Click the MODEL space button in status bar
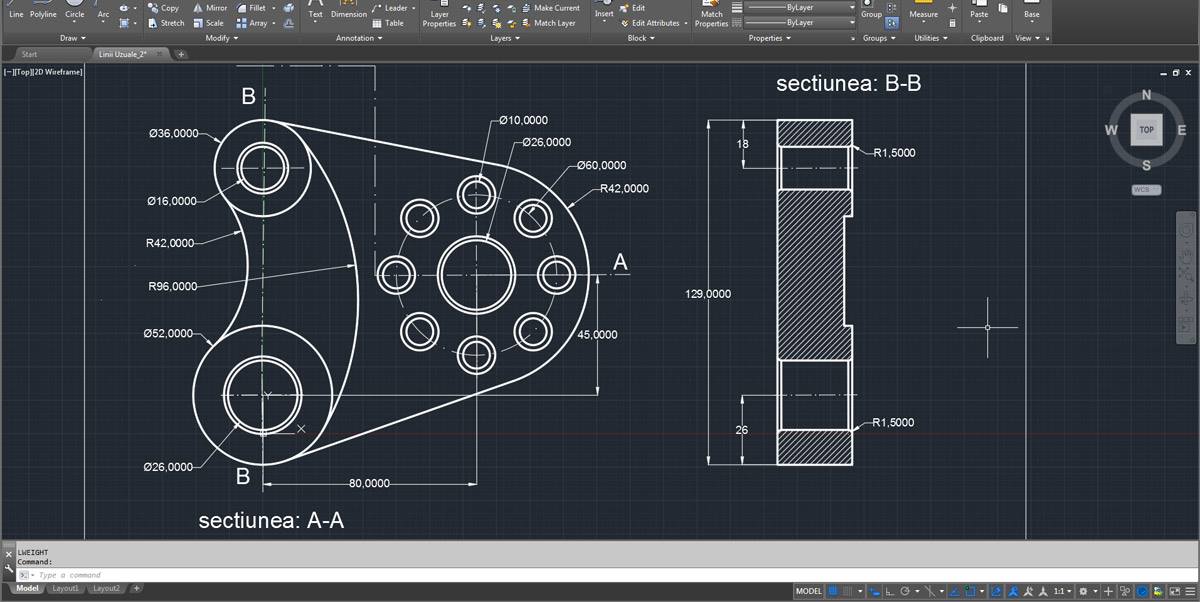The image size is (1200, 602). (808, 591)
